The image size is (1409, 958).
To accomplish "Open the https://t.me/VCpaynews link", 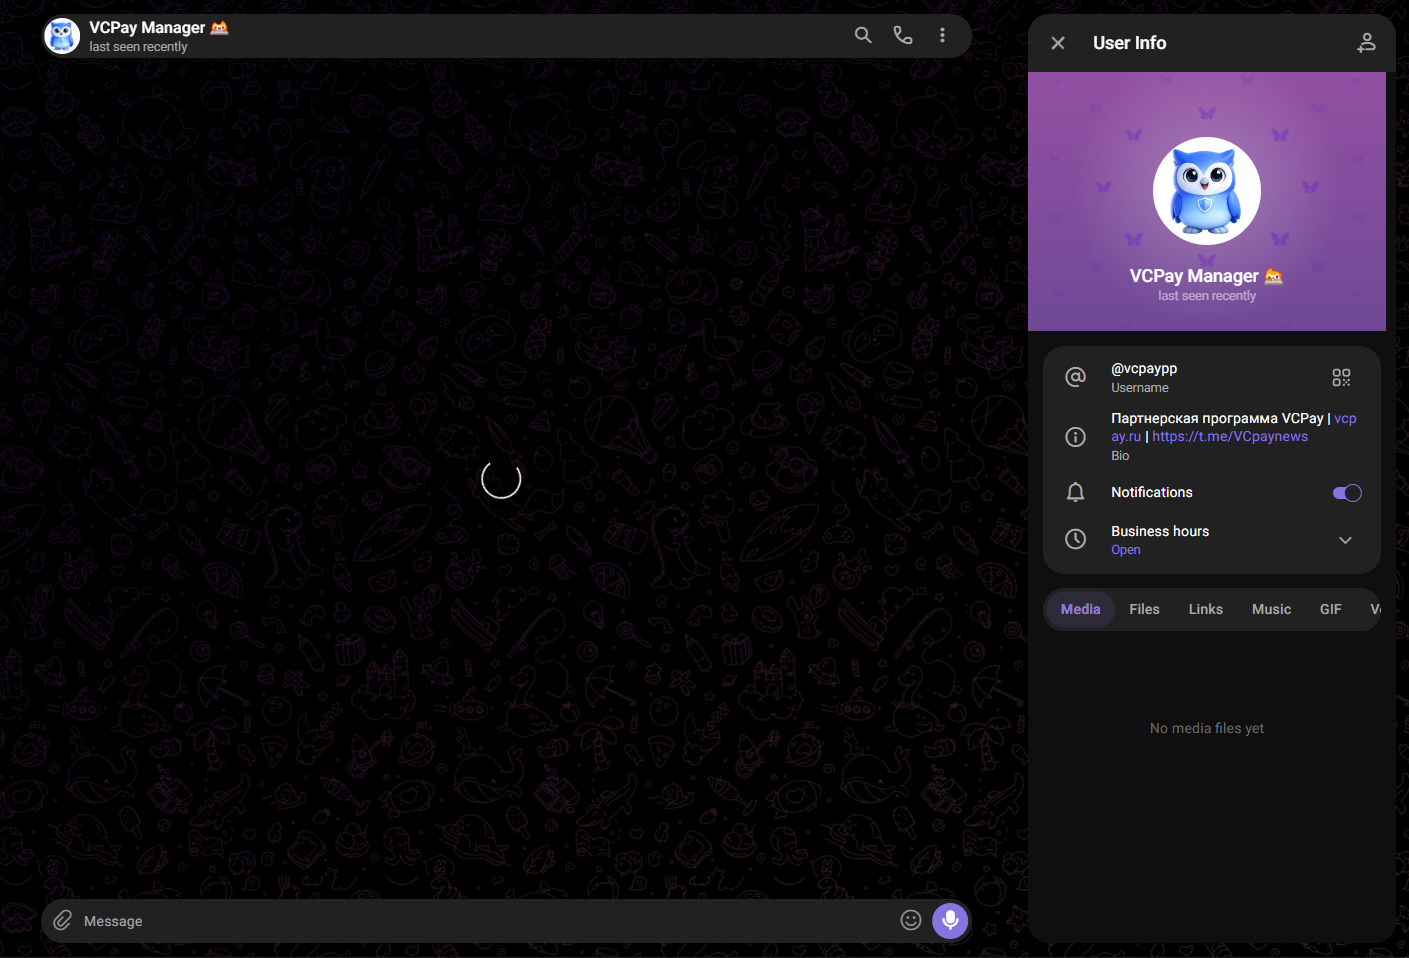I will [1230, 436].
